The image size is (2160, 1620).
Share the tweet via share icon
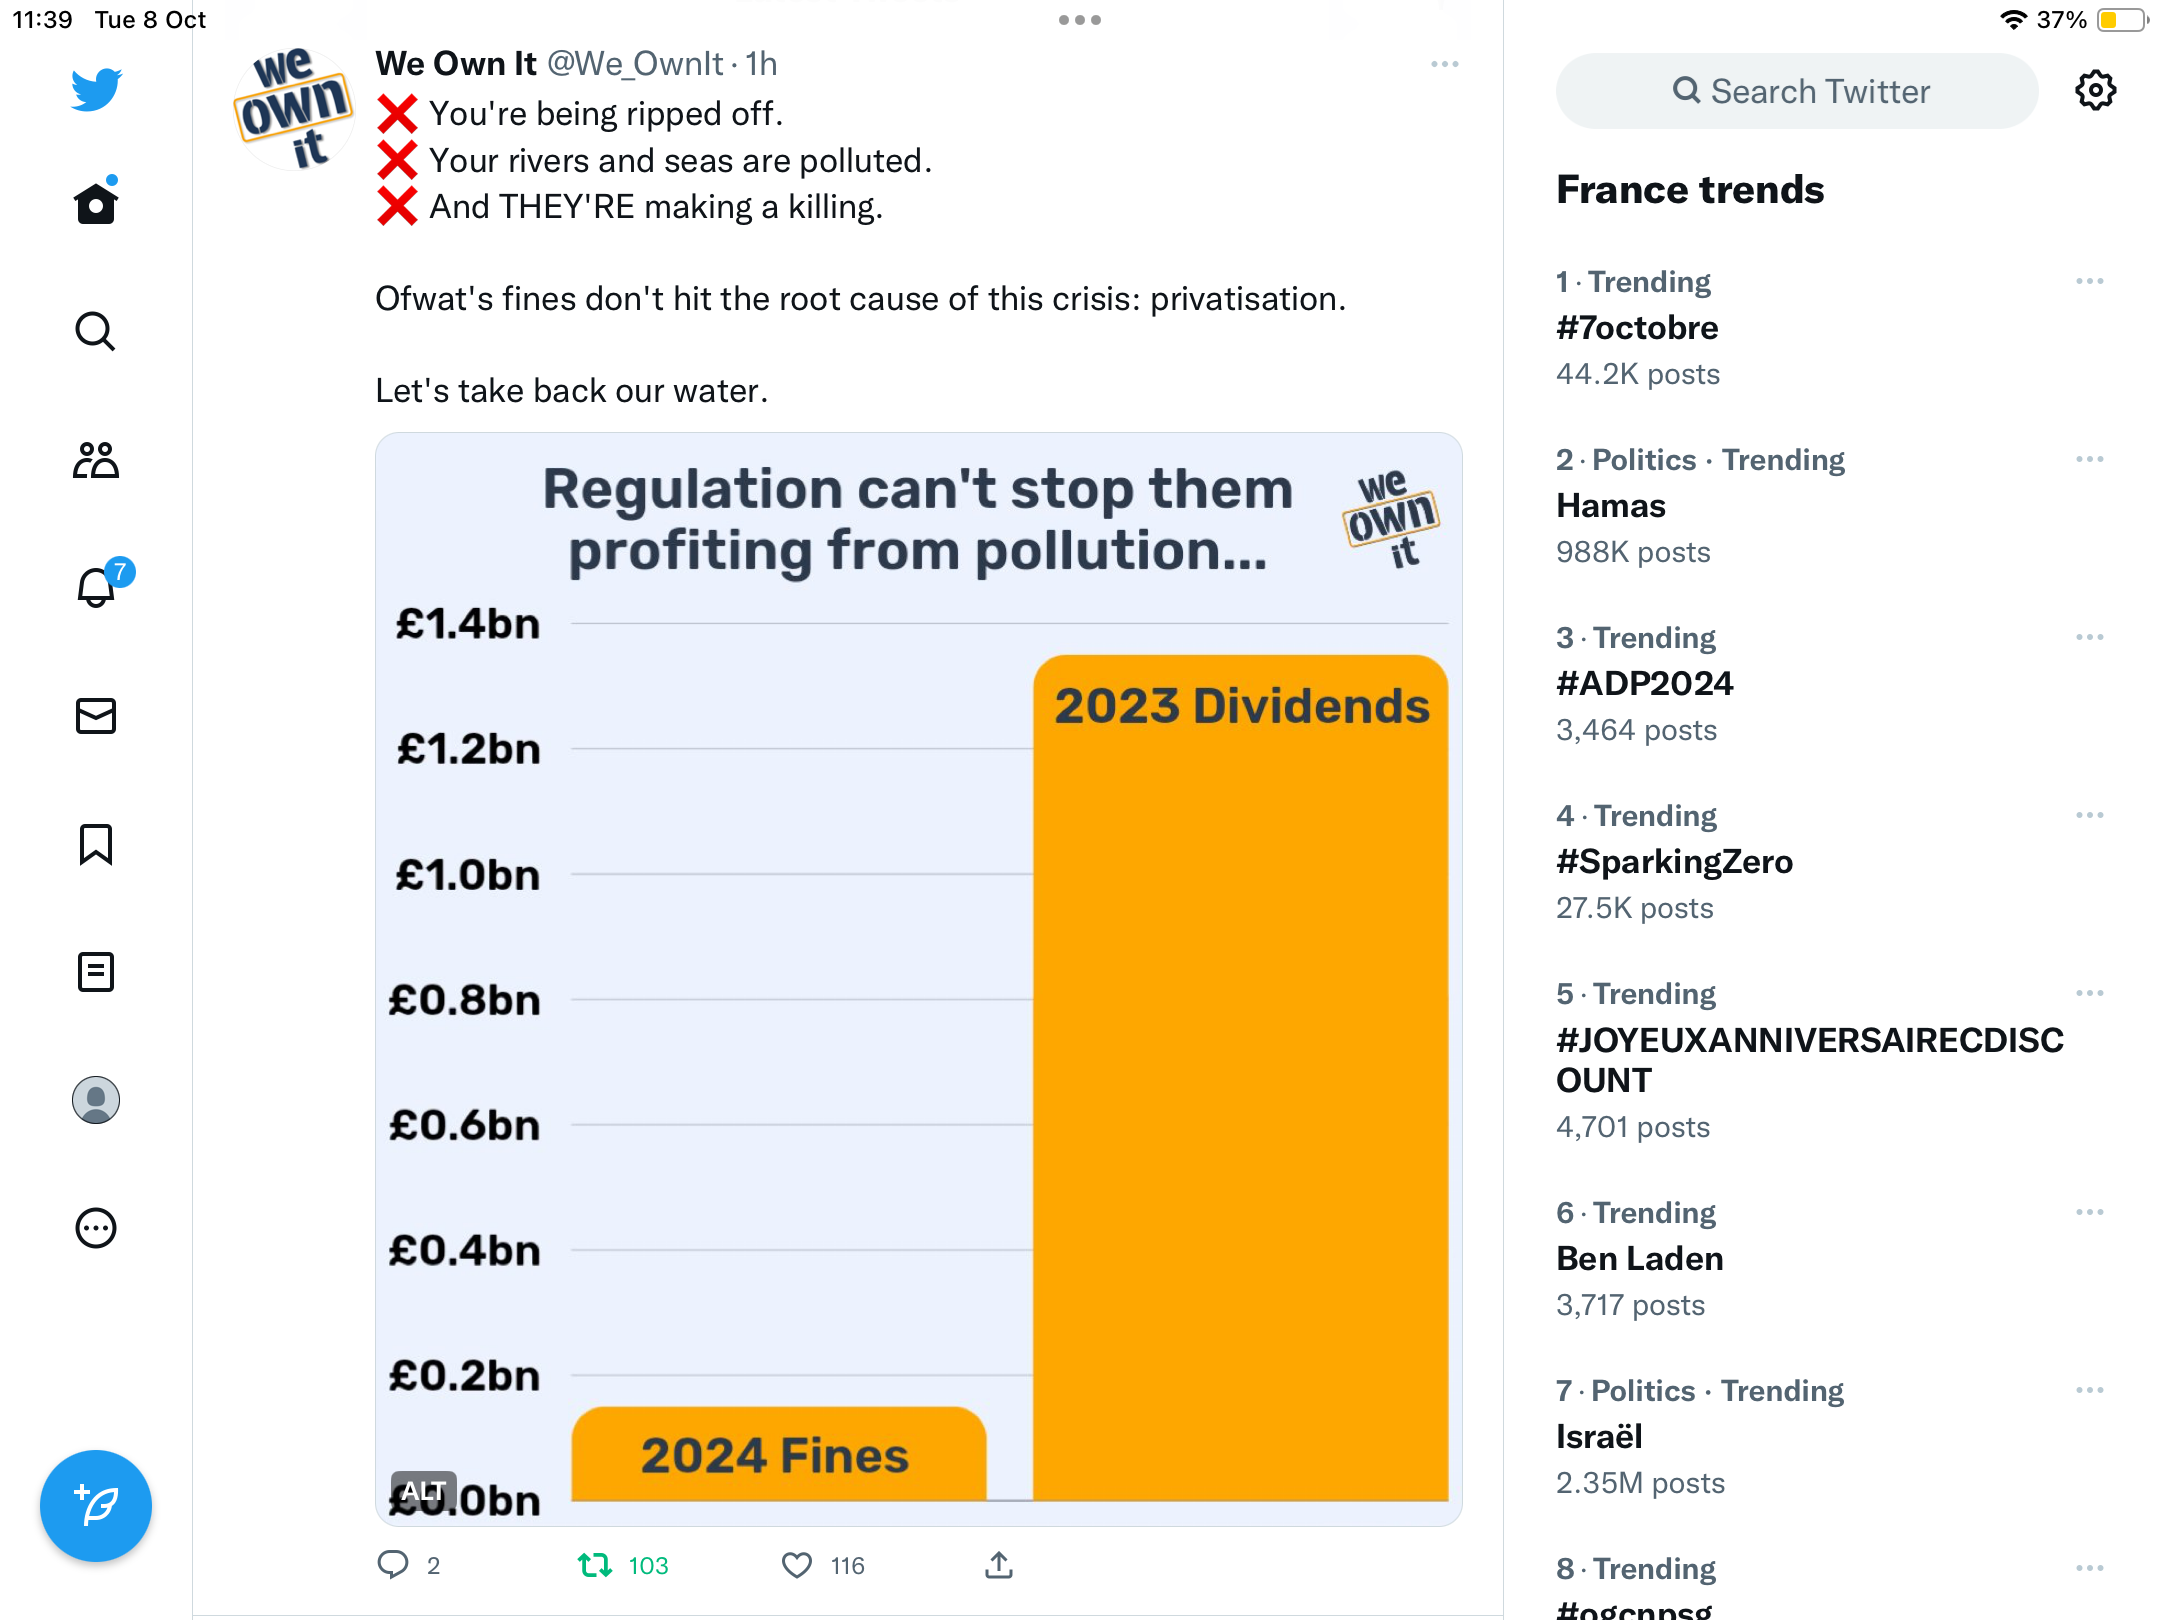999,1565
